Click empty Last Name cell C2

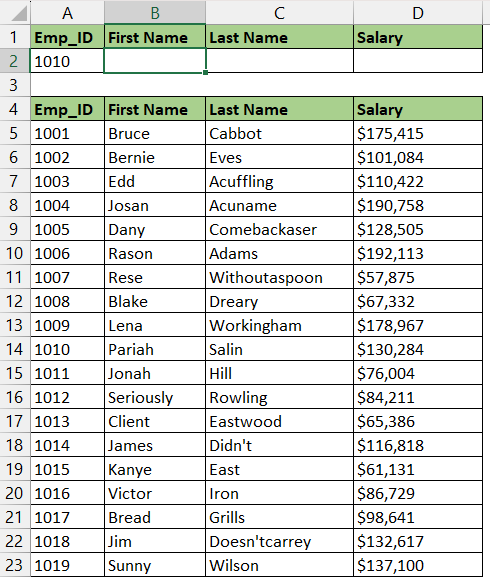(x=280, y=61)
